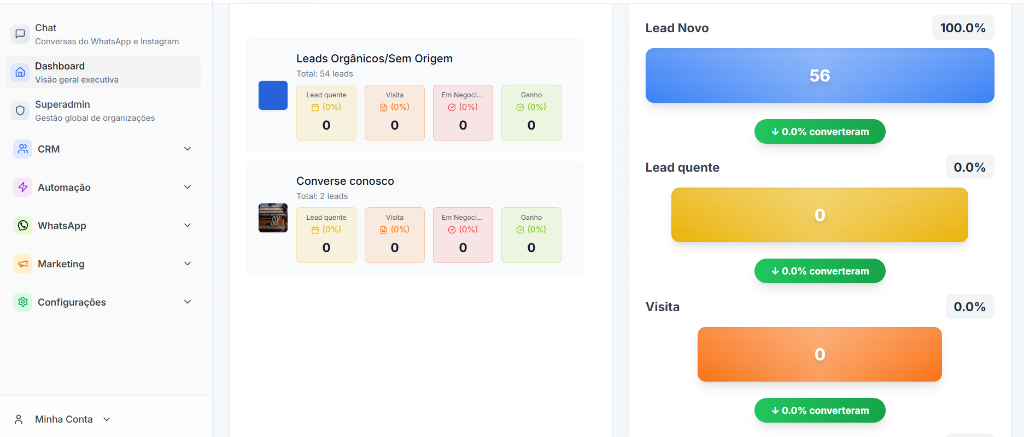Click the CRM people icon

pos(22,149)
